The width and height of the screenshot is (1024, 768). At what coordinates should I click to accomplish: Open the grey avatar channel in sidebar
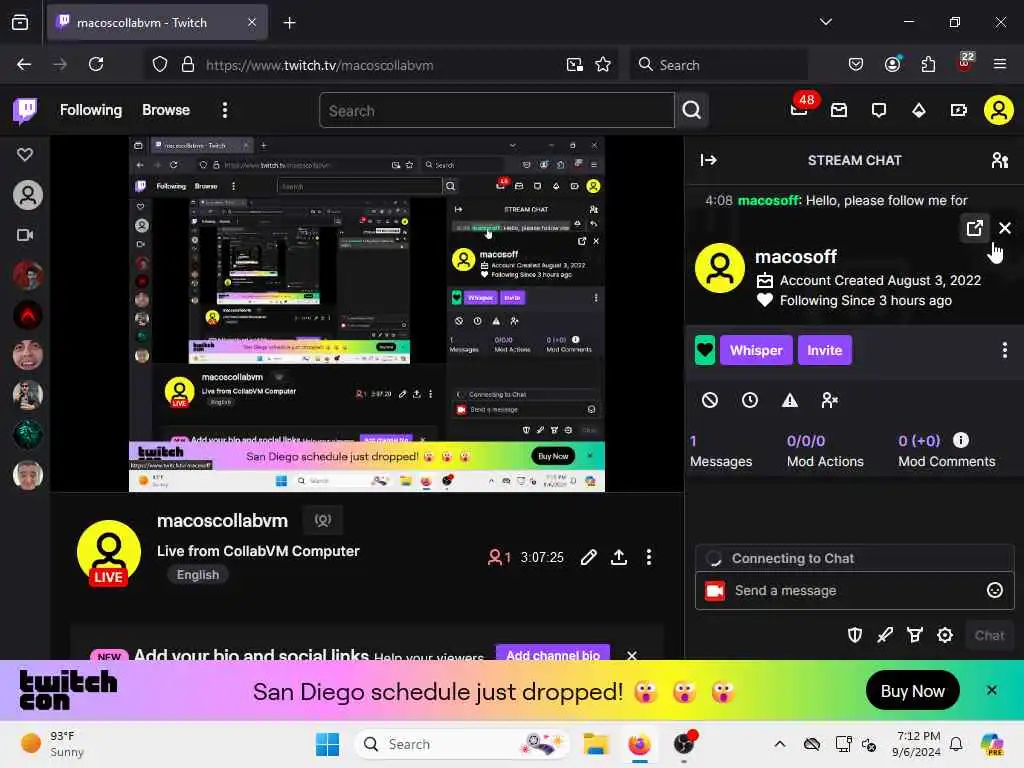point(28,195)
